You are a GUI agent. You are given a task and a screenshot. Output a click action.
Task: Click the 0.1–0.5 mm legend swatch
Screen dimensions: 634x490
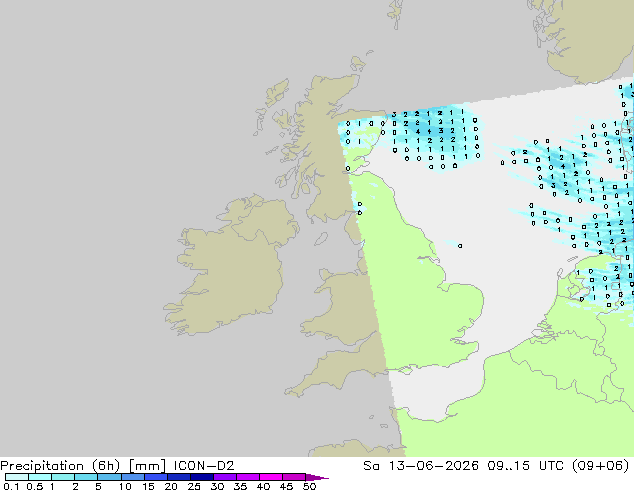[x=17, y=477]
